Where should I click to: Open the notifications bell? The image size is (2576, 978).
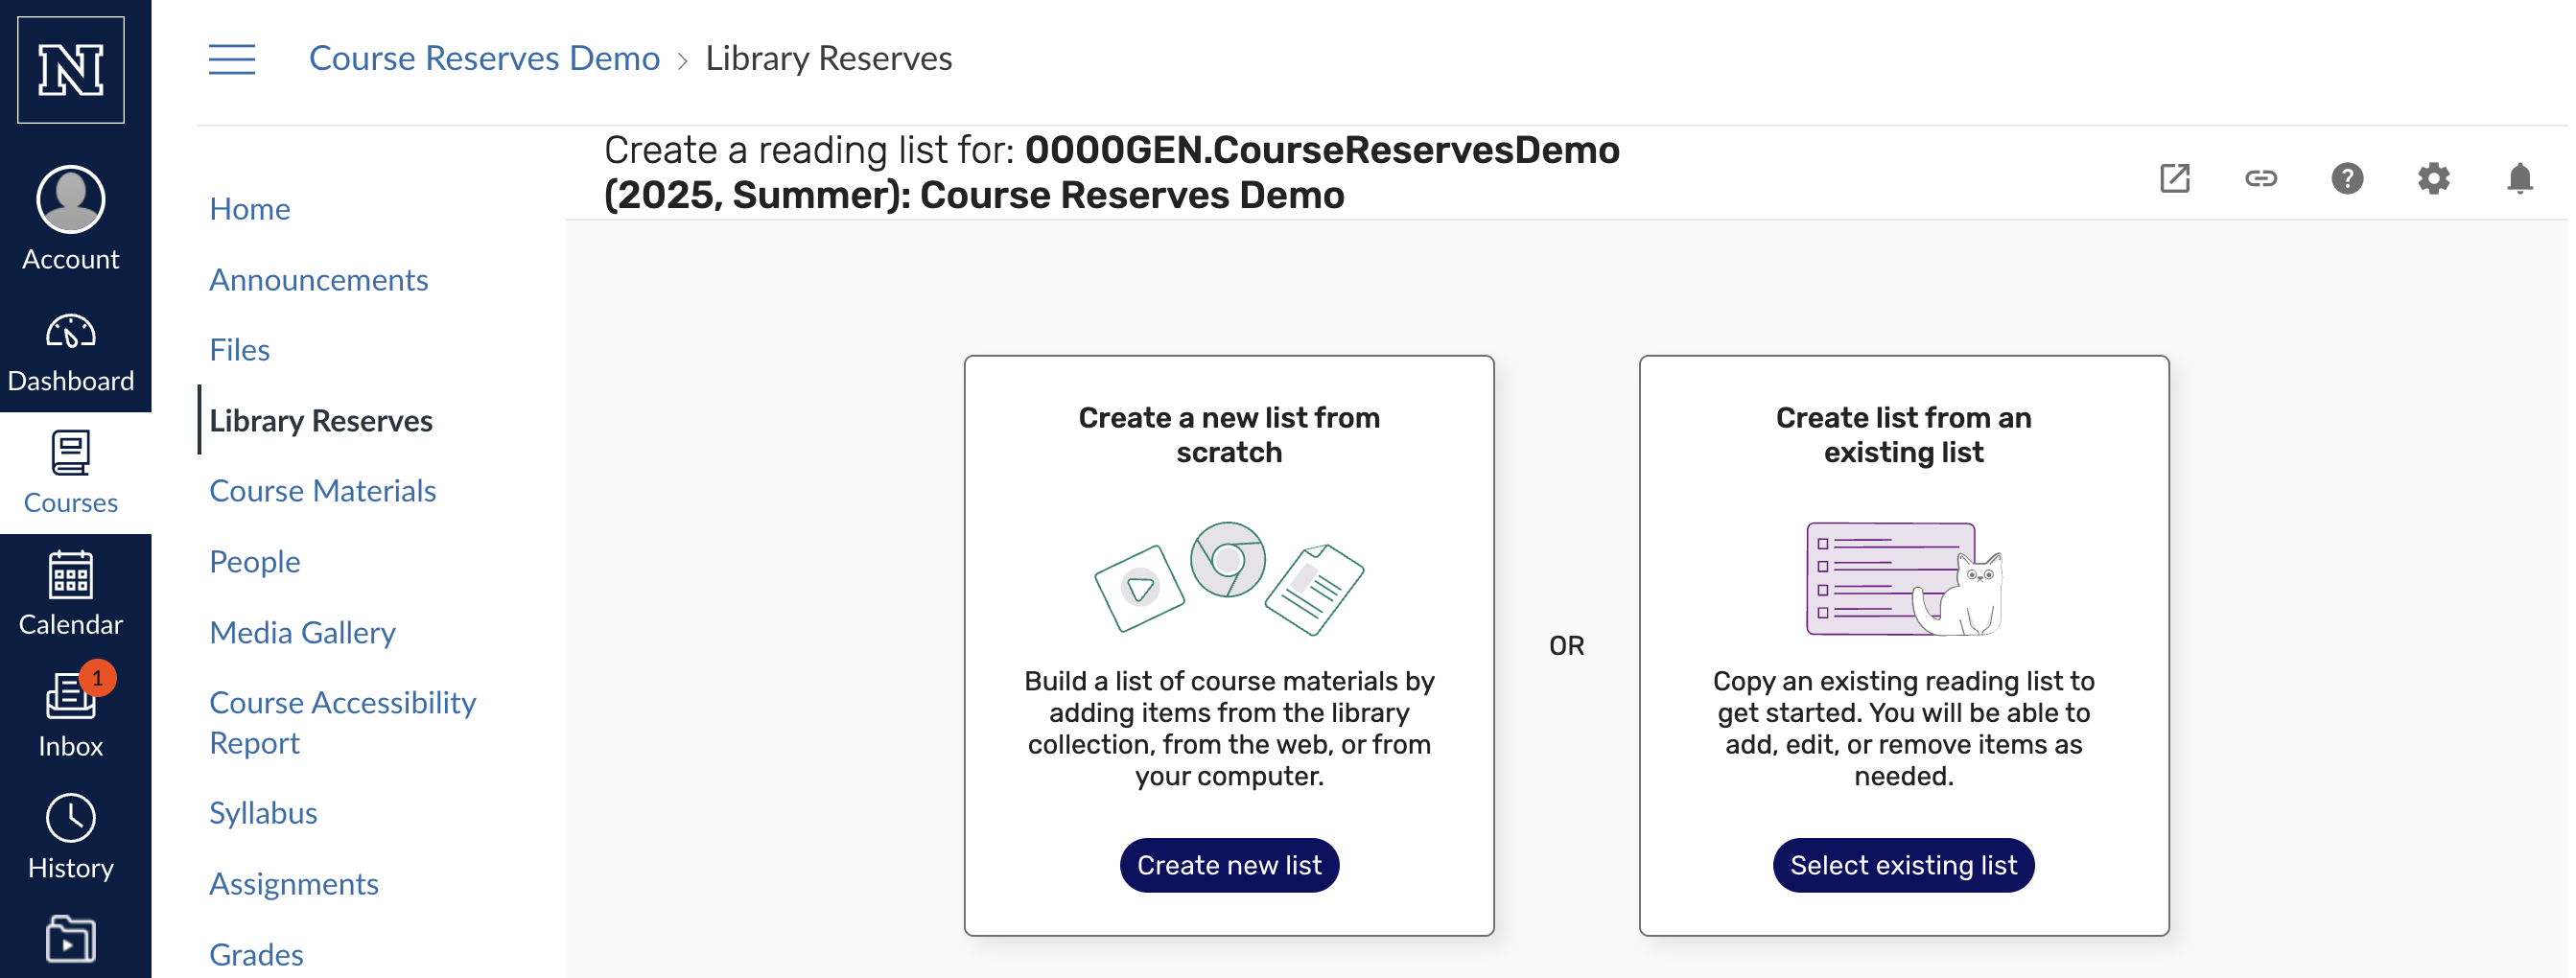[2519, 178]
